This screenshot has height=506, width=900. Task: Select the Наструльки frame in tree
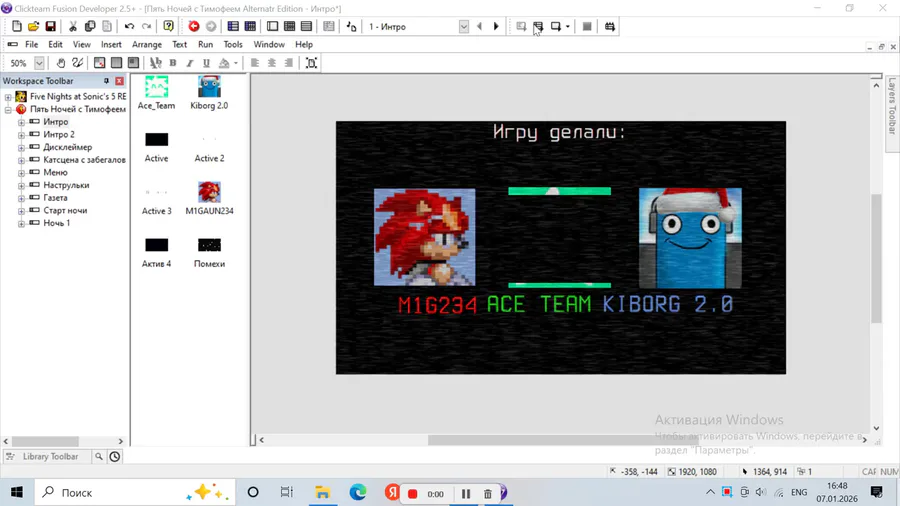[x=66, y=185]
